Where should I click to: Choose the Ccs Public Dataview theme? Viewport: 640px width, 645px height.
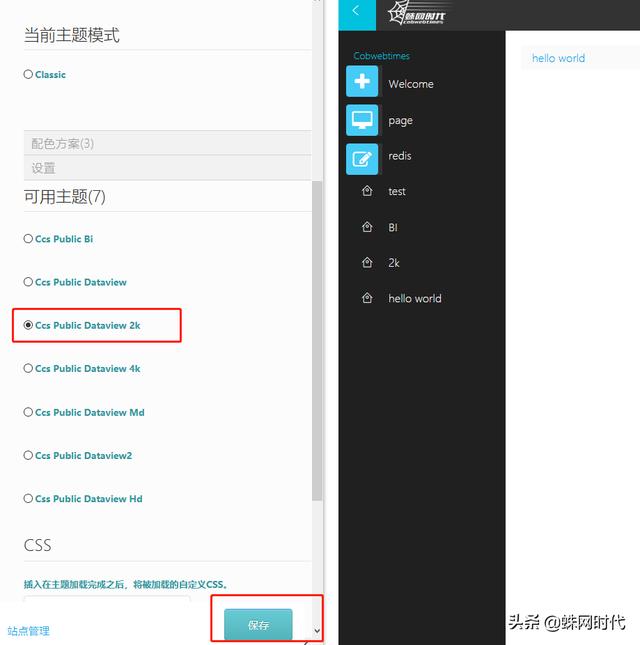(x=28, y=282)
